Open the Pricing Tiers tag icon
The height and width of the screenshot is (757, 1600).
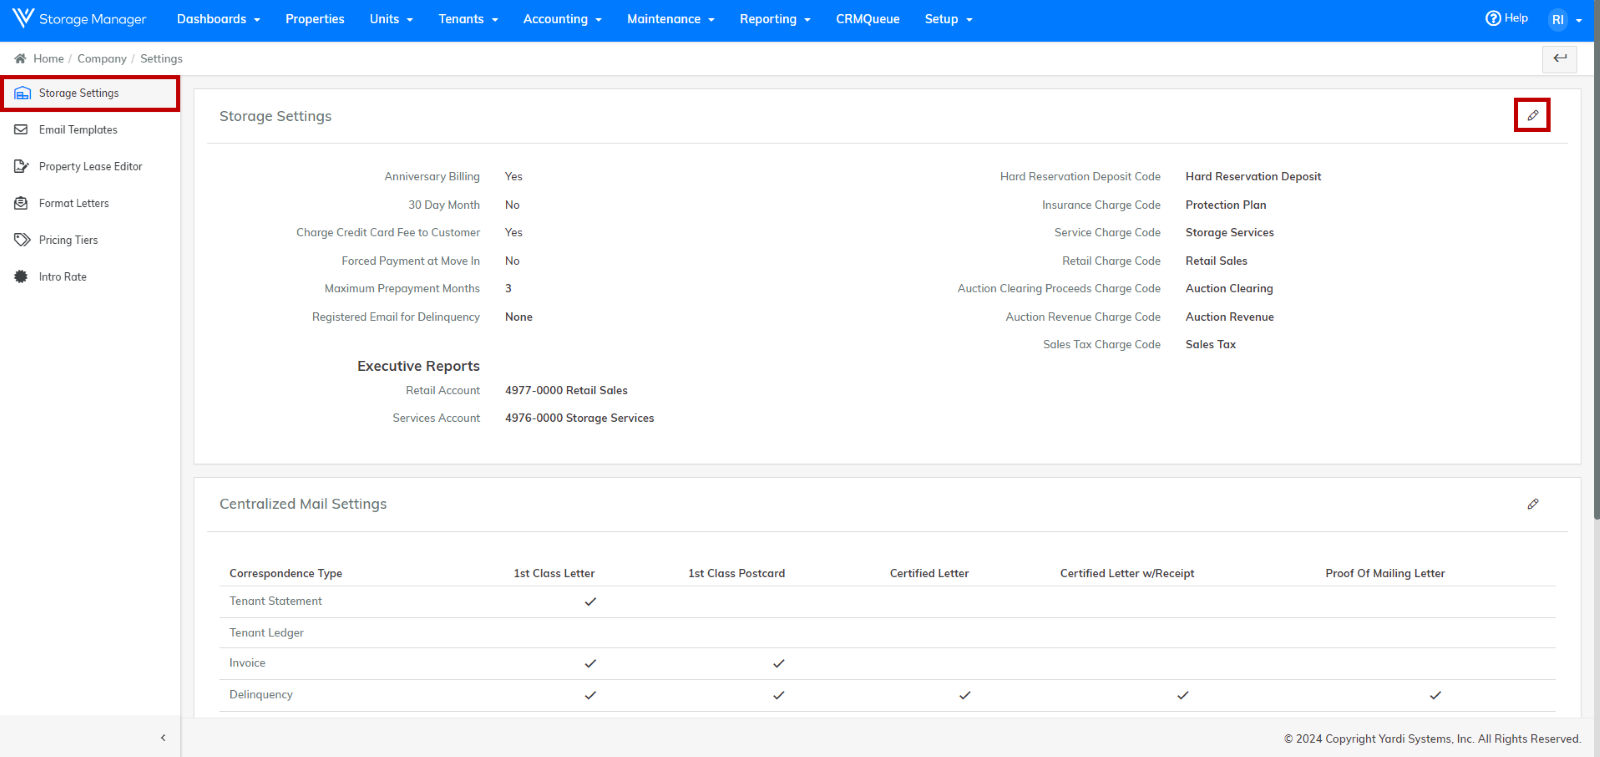coord(21,240)
